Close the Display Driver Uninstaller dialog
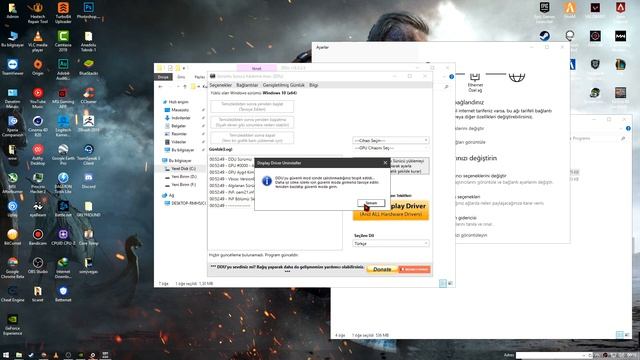 pos(385,163)
